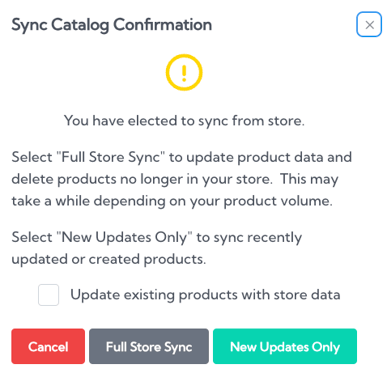The image size is (387, 373).
Task: Click the line 'updated or created products'
Action: click(x=109, y=259)
